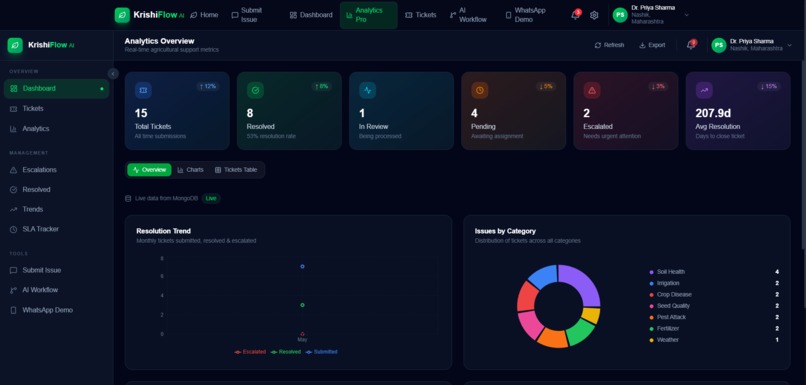This screenshot has height=385, width=806.
Task: Select Analytics Pro in top navigation
Action: [369, 15]
